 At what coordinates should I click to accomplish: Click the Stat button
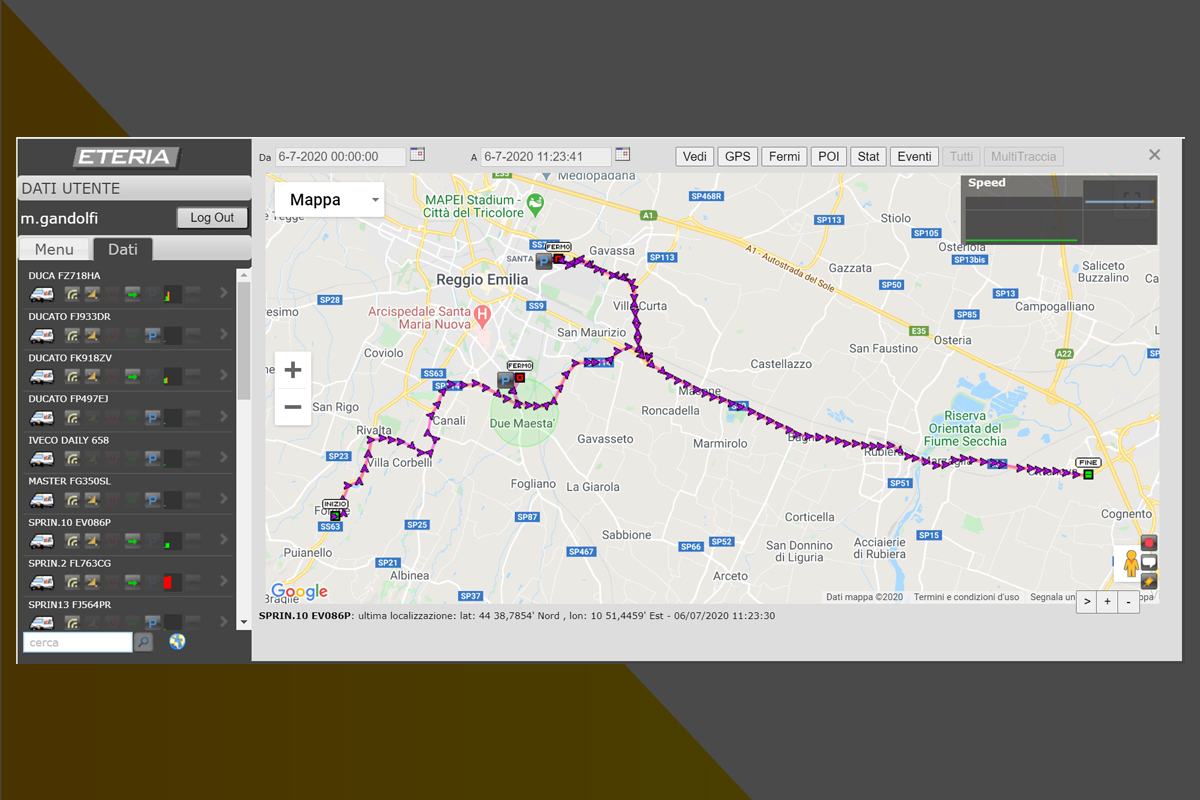869,157
